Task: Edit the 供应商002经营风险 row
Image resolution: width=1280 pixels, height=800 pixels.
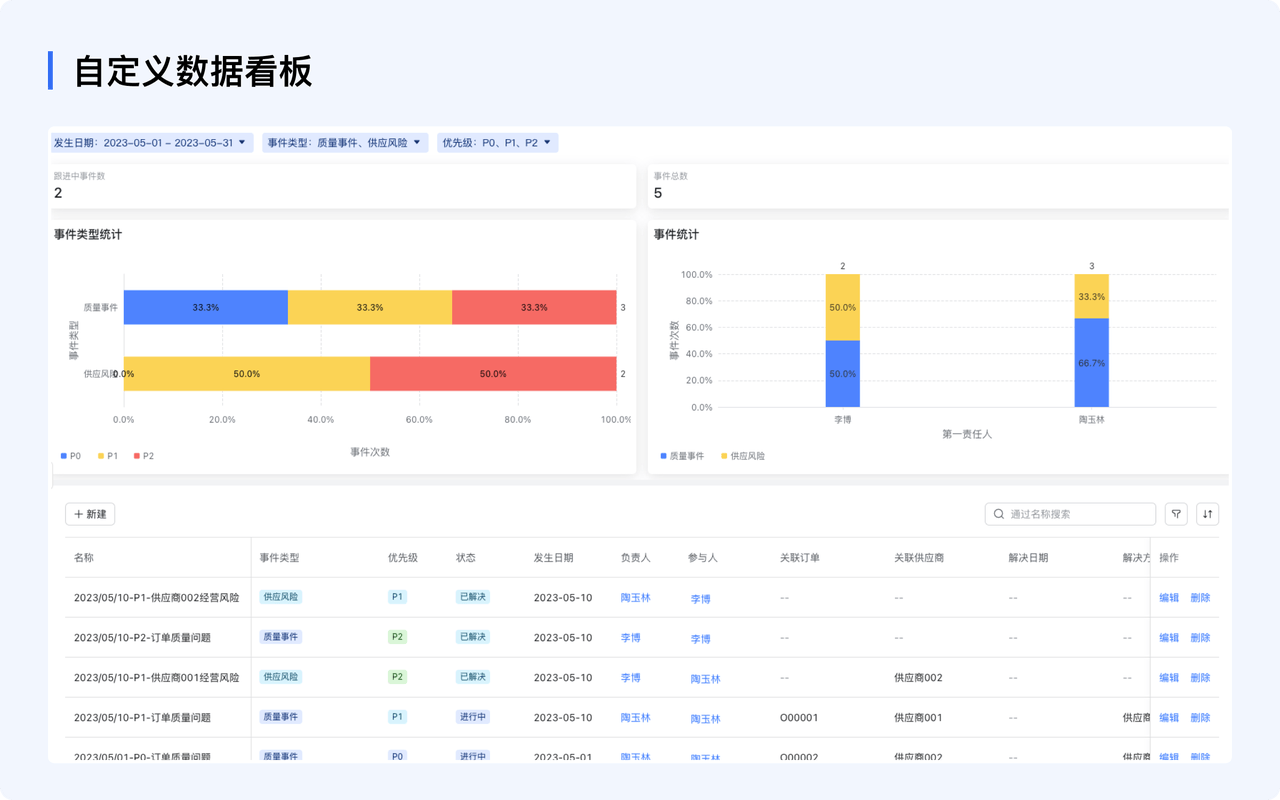Action: pyautogui.click(x=1169, y=598)
